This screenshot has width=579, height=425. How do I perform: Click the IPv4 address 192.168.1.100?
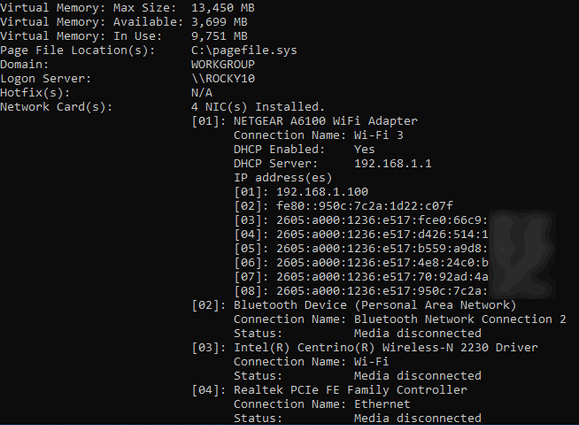pos(322,192)
